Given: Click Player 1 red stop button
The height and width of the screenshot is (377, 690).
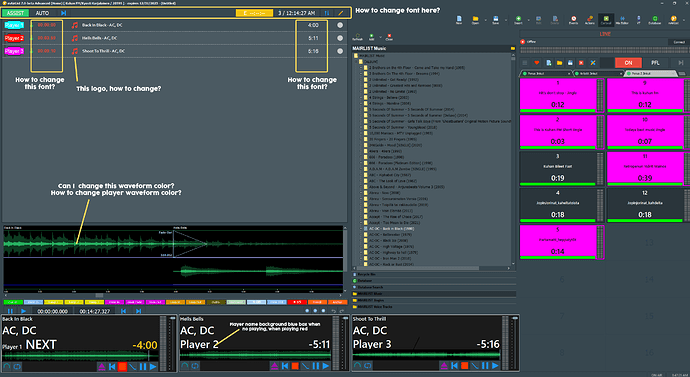Looking at the screenshot, I should (122, 366).
